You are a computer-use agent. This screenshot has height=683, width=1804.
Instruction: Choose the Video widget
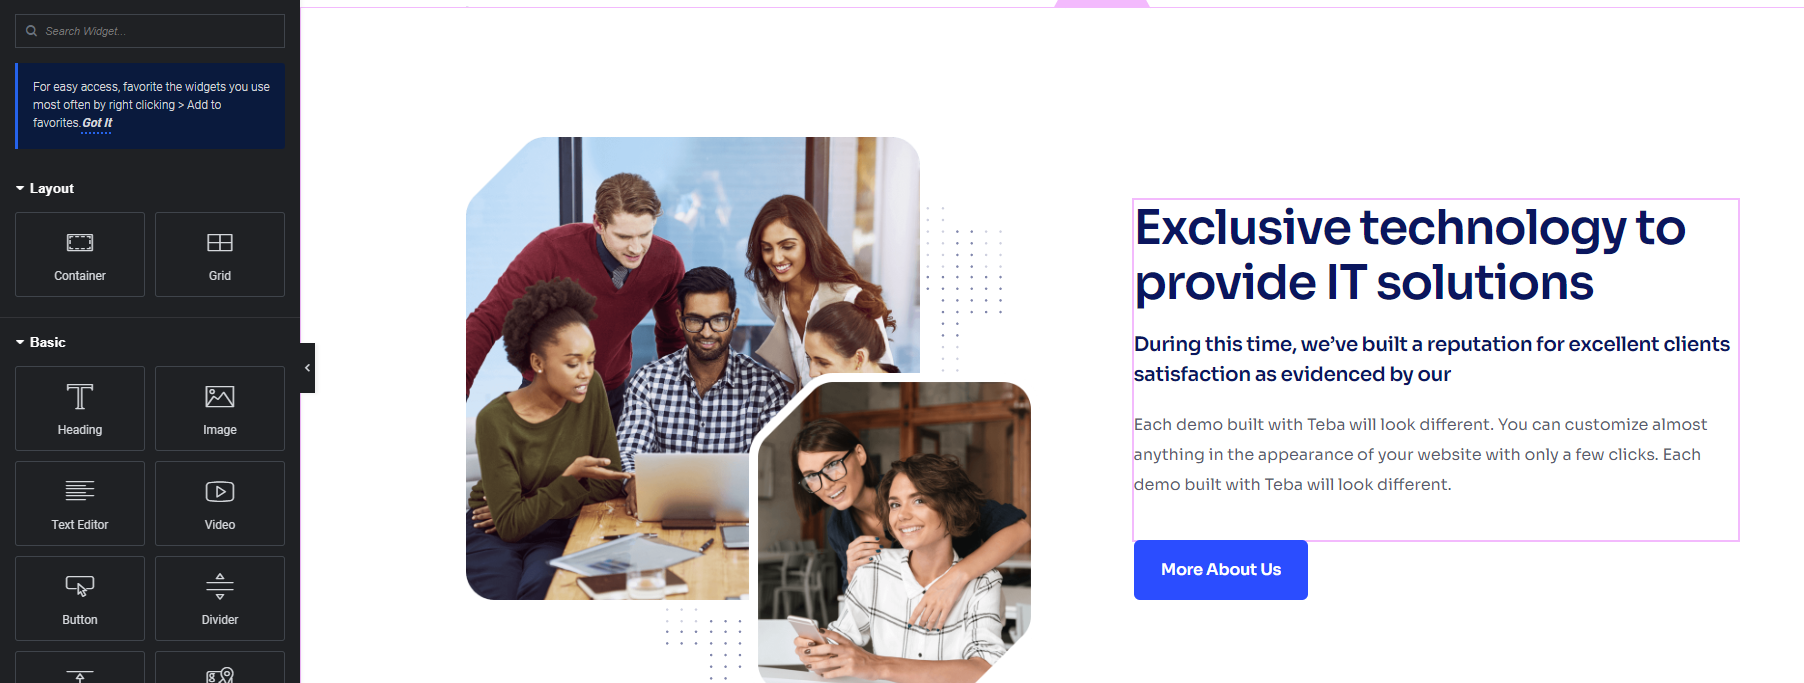coord(220,503)
